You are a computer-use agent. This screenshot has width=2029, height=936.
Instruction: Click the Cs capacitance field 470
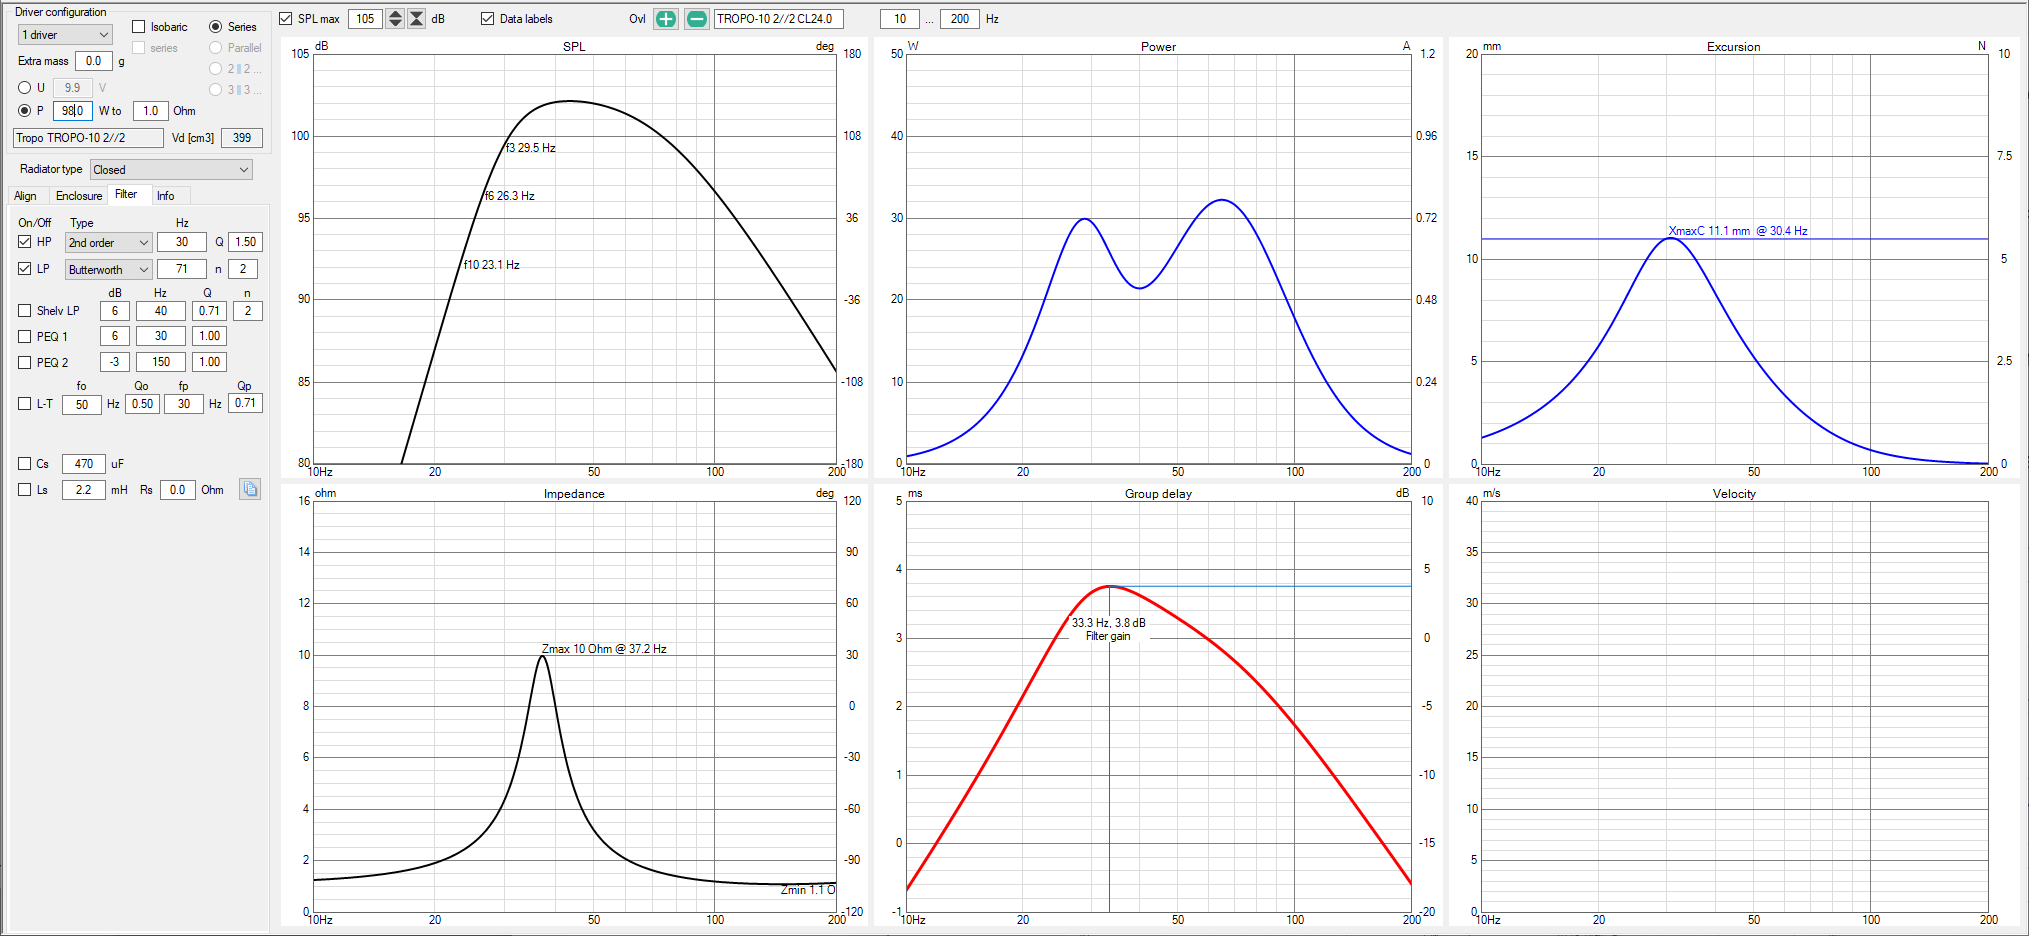pyautogui.click(x=84, y=464)
